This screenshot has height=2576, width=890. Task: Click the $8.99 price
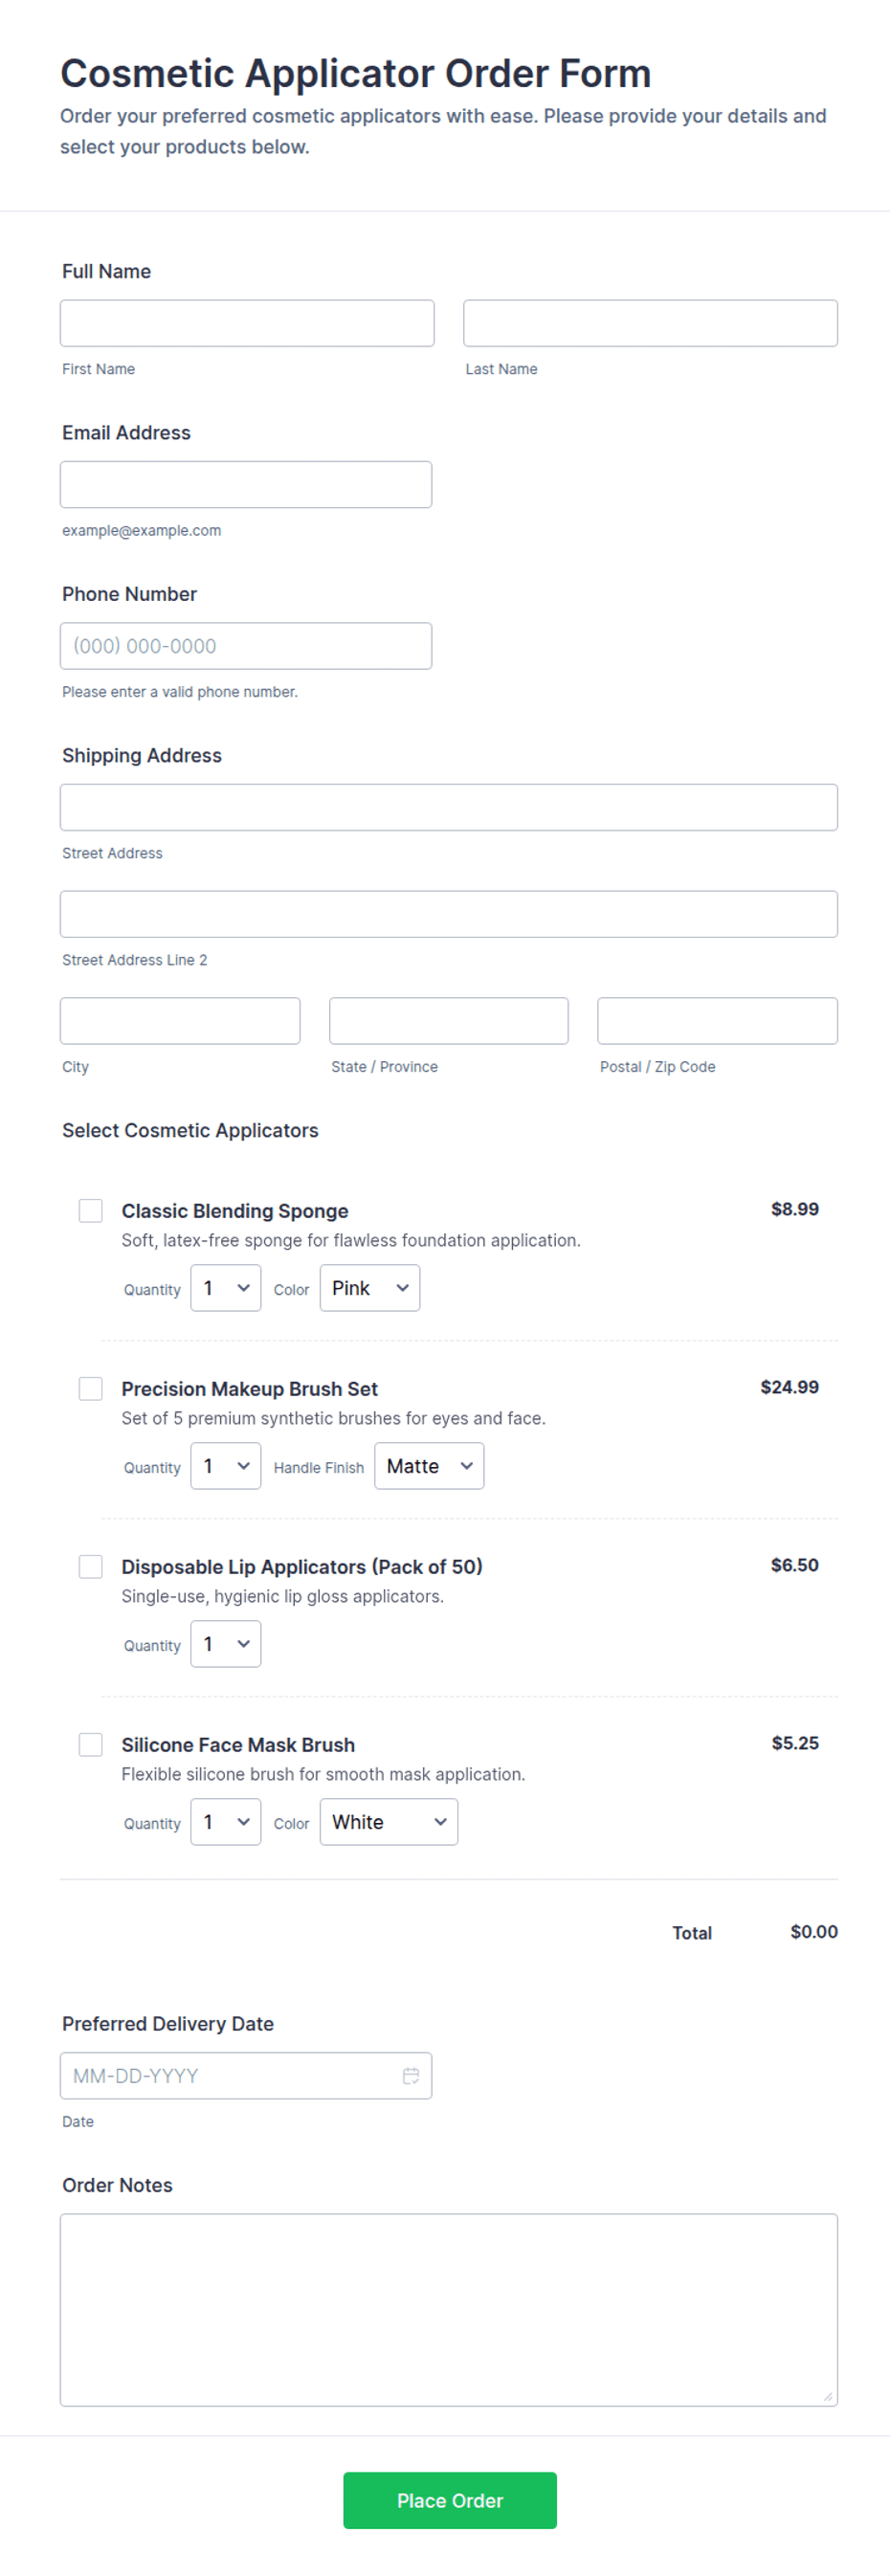pos(795,1209)
